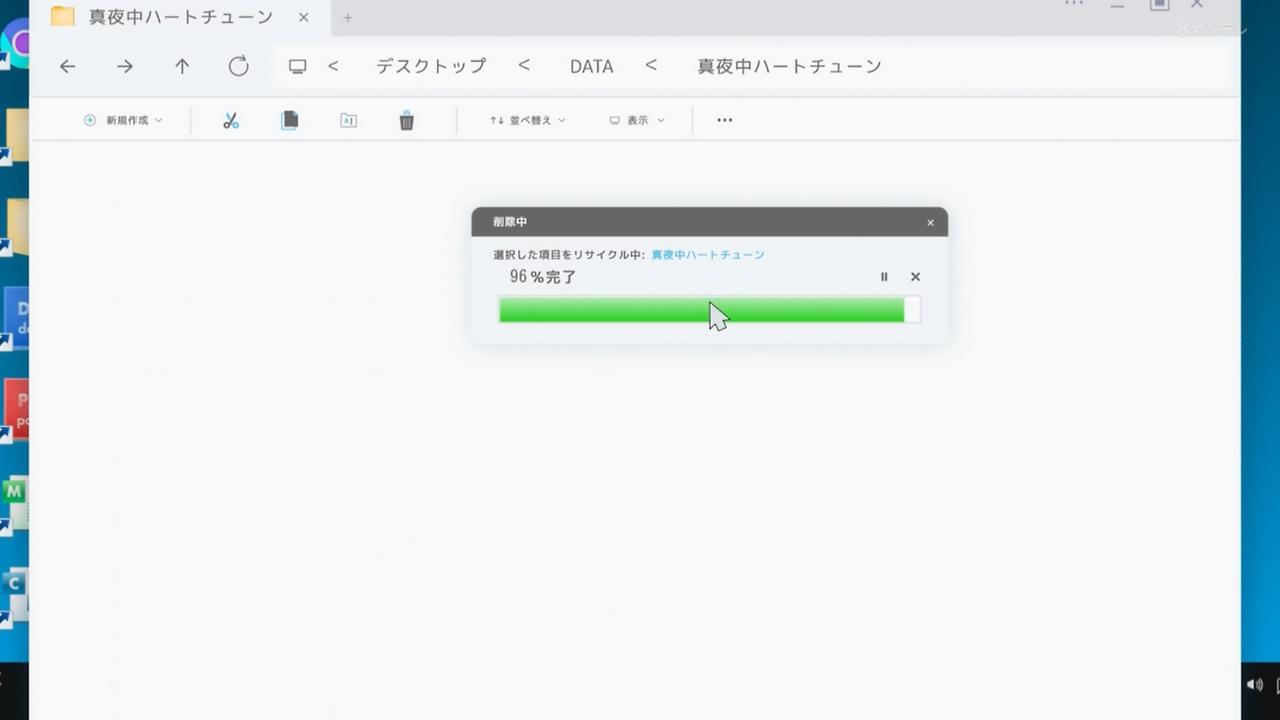Close the 削除中 dialog from title bar
This screenshot has height=720, width=1280.
click(x=930, y=223)
